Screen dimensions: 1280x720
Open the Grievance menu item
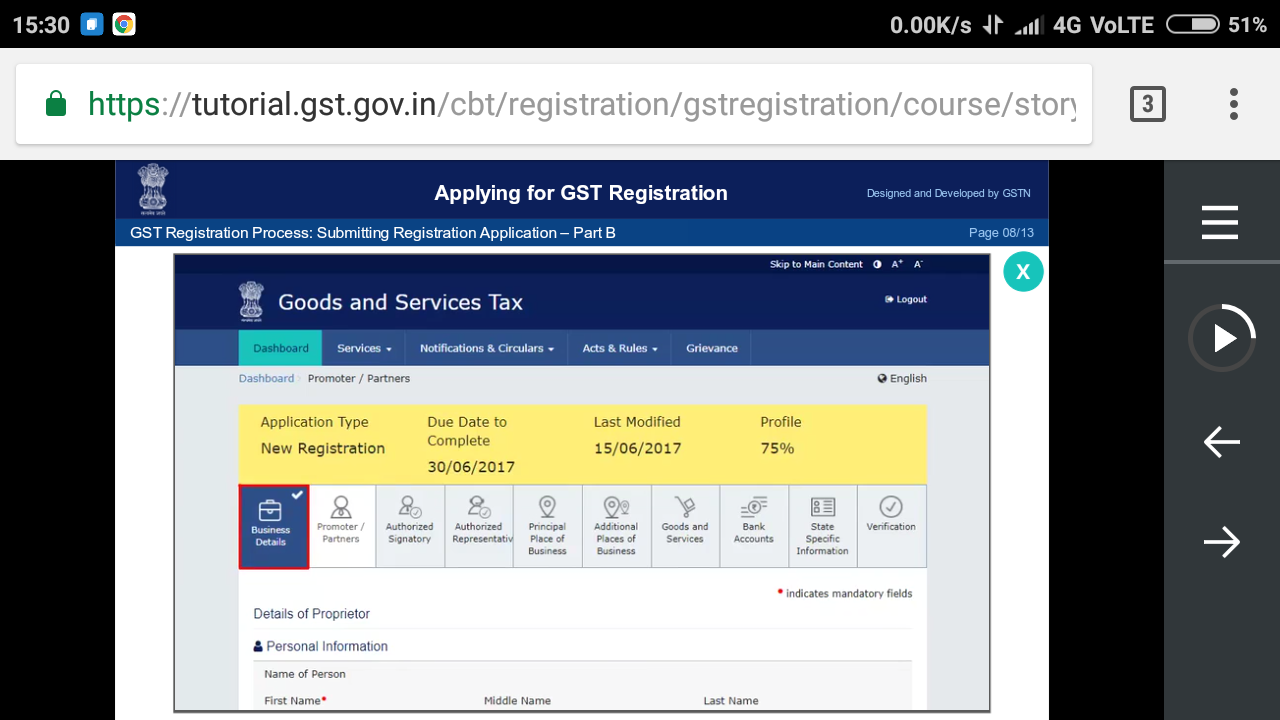711,348
